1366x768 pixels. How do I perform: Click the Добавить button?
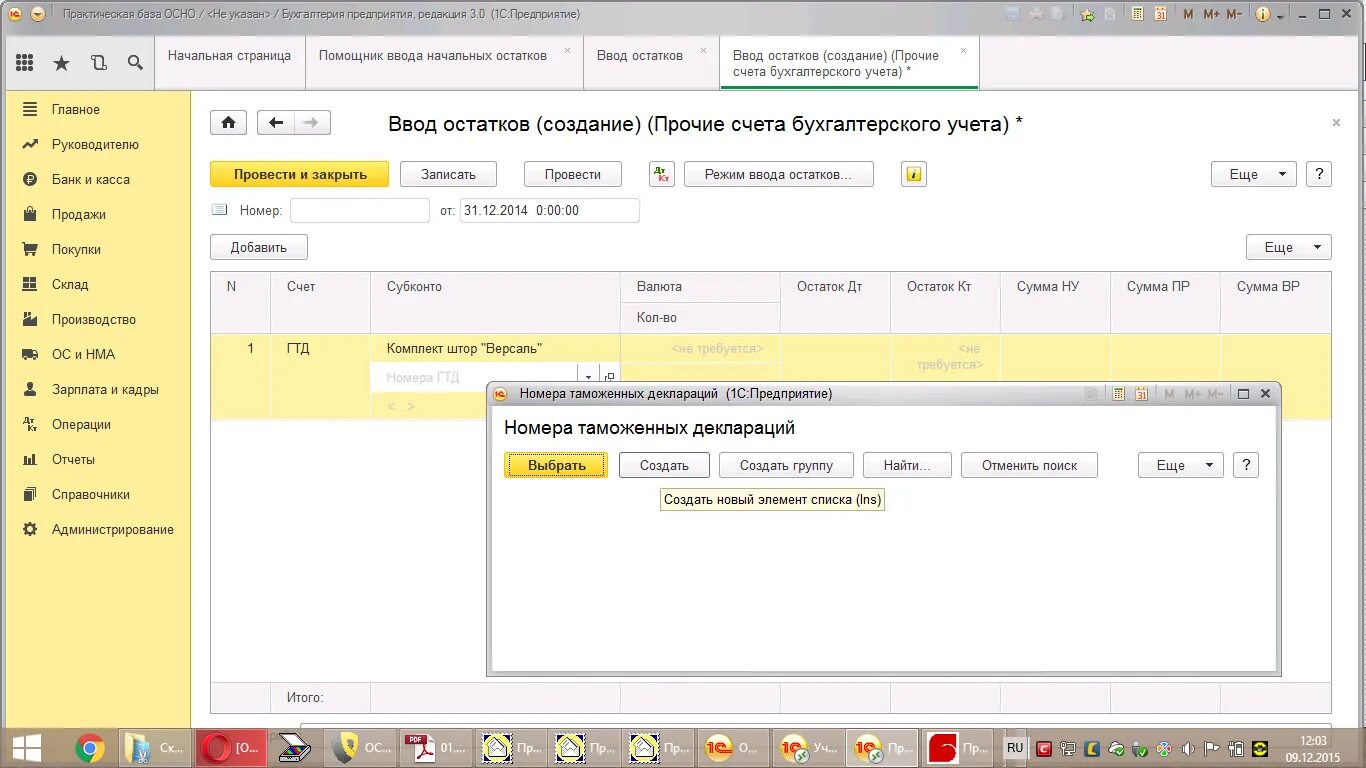(259, 247)
